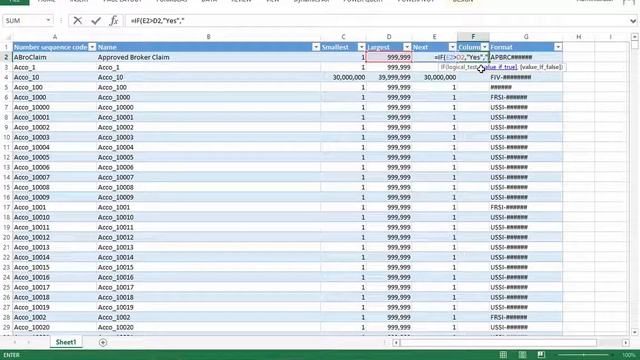Open the Largest column filter dropdown
The image size is (640, 360).
pos(407,47)
